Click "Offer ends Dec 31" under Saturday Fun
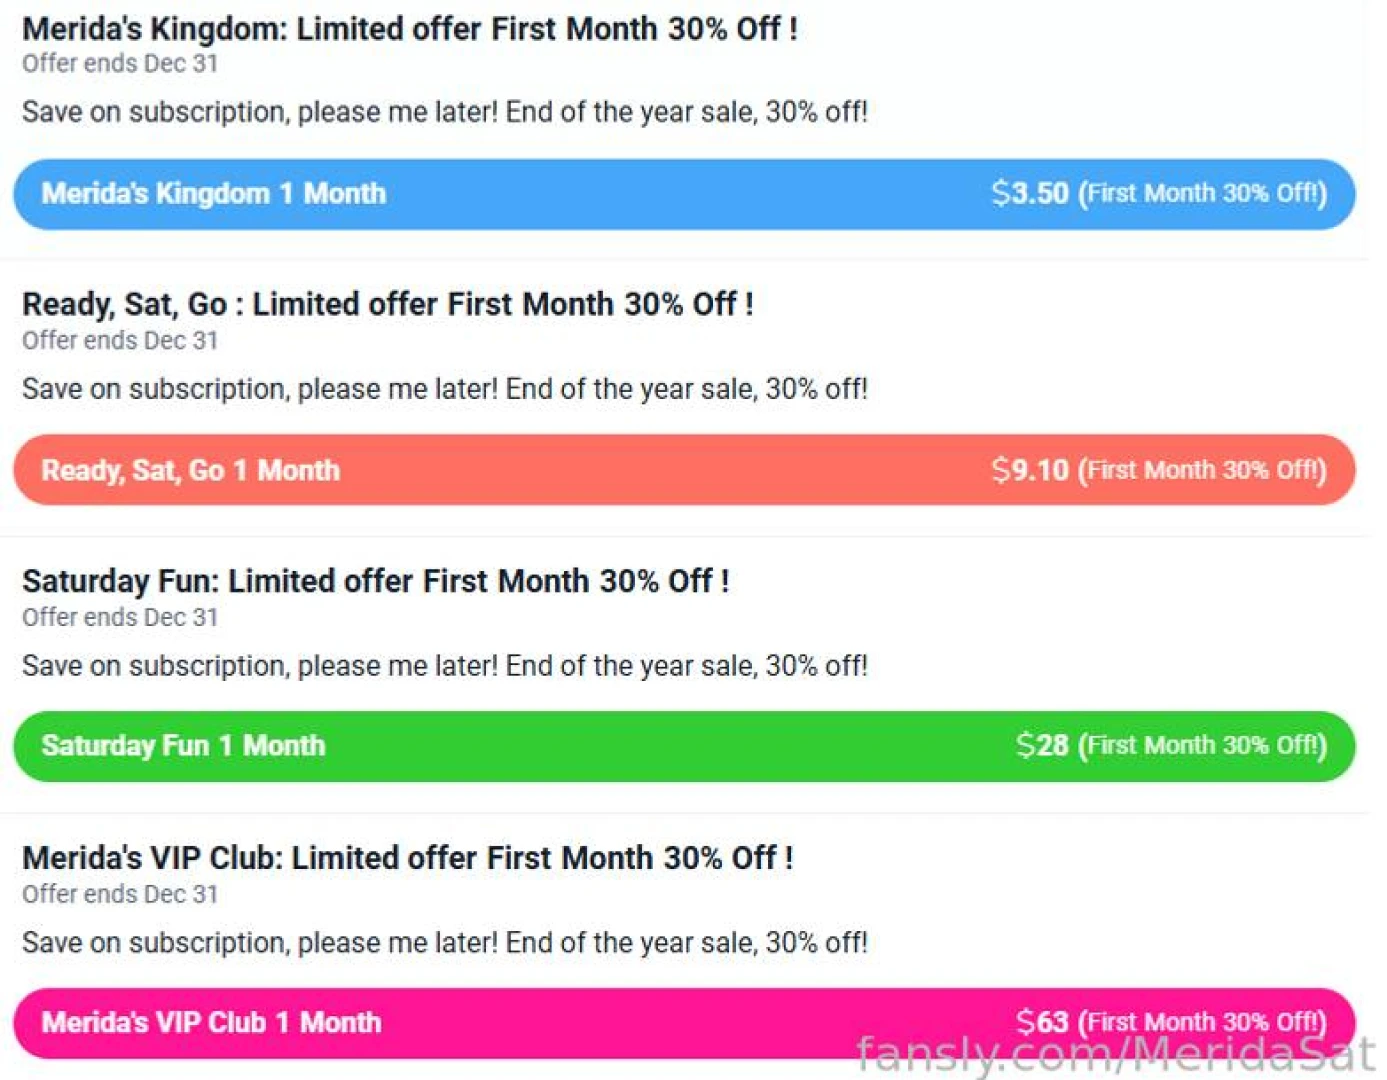 coord(120,618)
